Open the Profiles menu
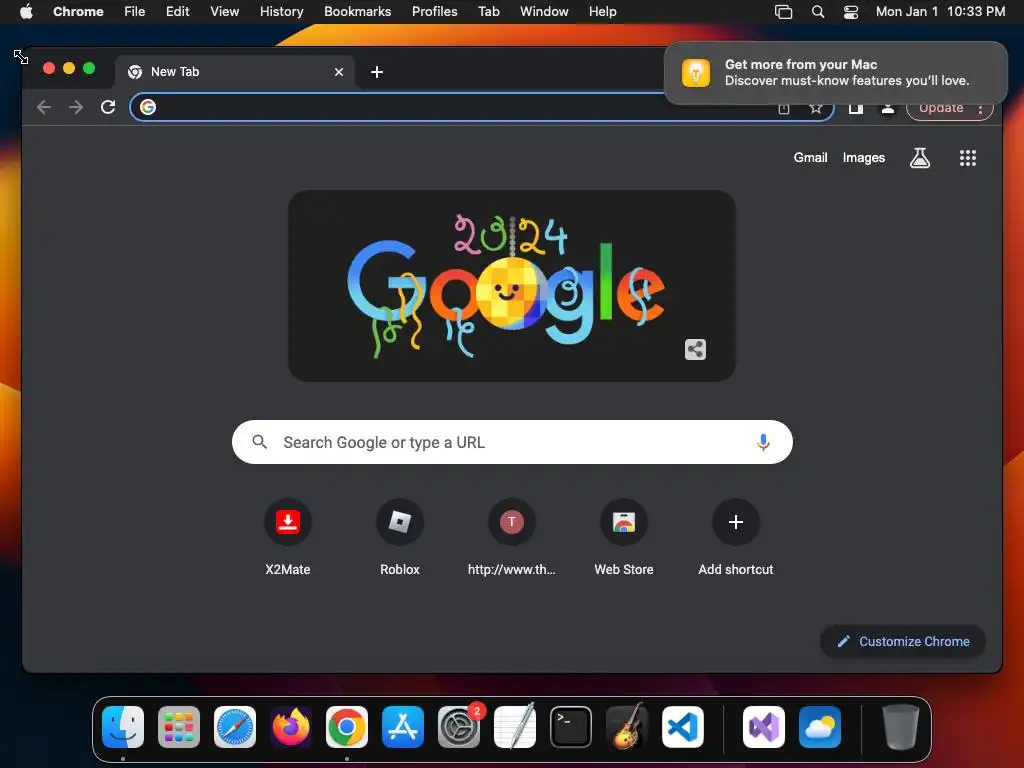 click(x=434, y=11)
